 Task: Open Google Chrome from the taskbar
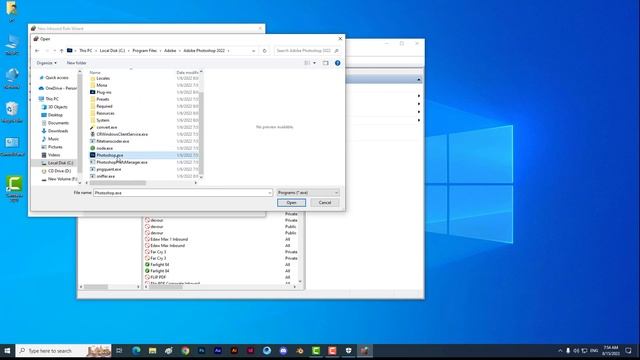click(185, 351)
